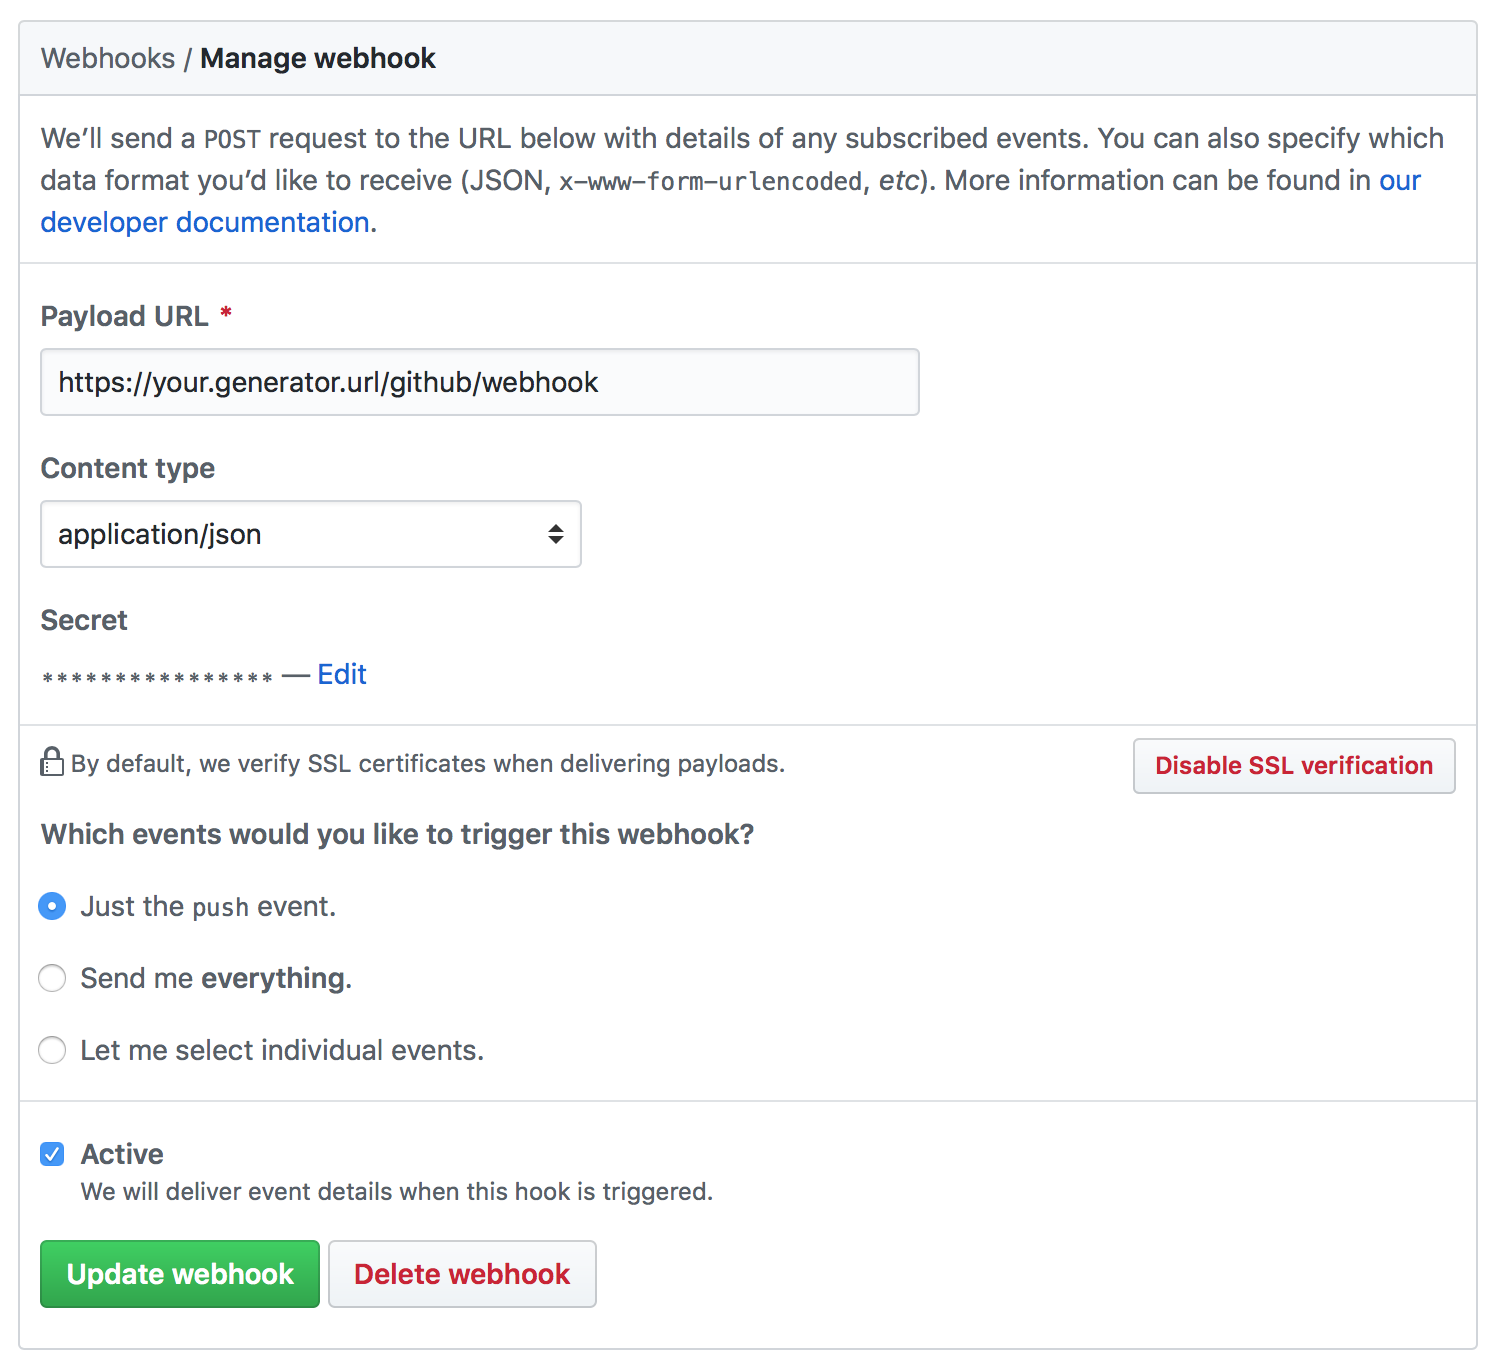Edit the webhook secret
This screenshot has height=1372, width=1502.
342,675
